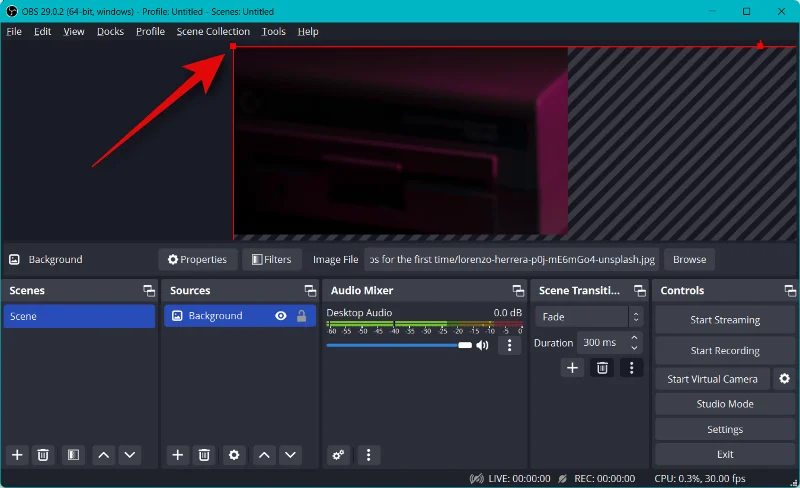Remove scene transition with trash icon
Image resolution: width=800 pixels, height=488 pixels.
(x=602, y=368)
